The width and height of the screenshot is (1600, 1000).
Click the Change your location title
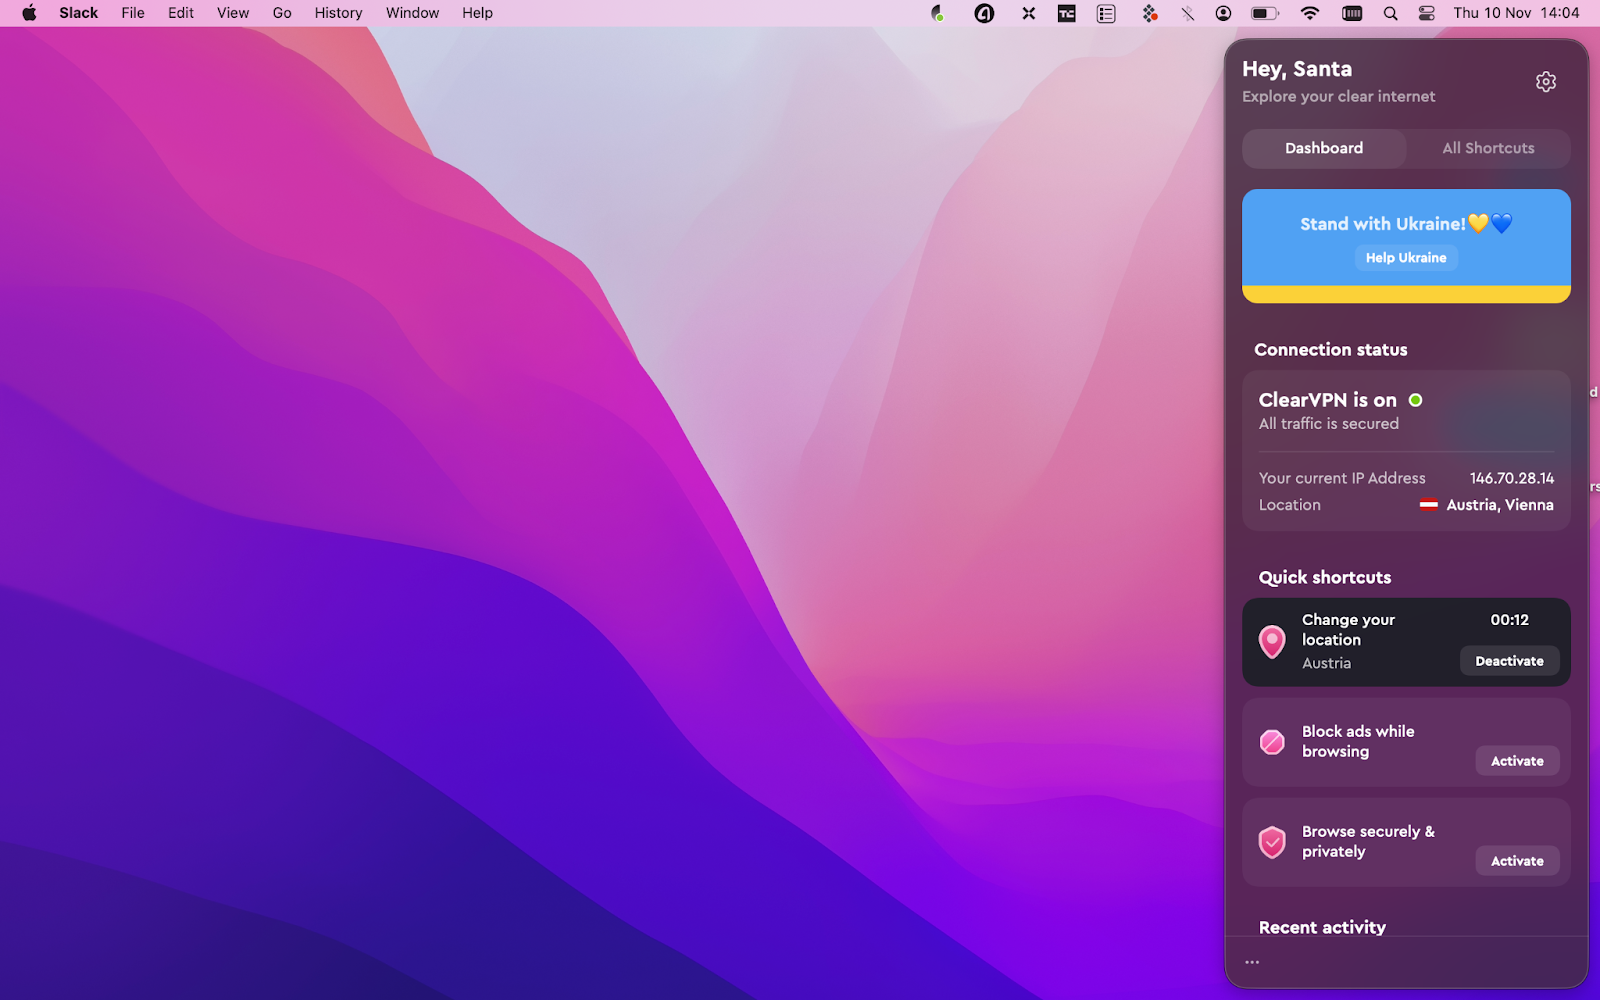coord(1348,630)
